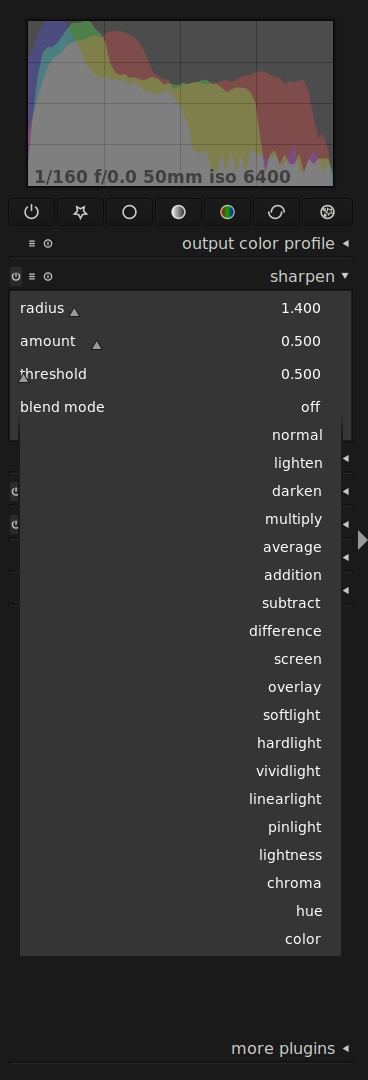The image size is (368, 1080).
Task: Collapse the sharpen module arrow
Action: [345, 276]
